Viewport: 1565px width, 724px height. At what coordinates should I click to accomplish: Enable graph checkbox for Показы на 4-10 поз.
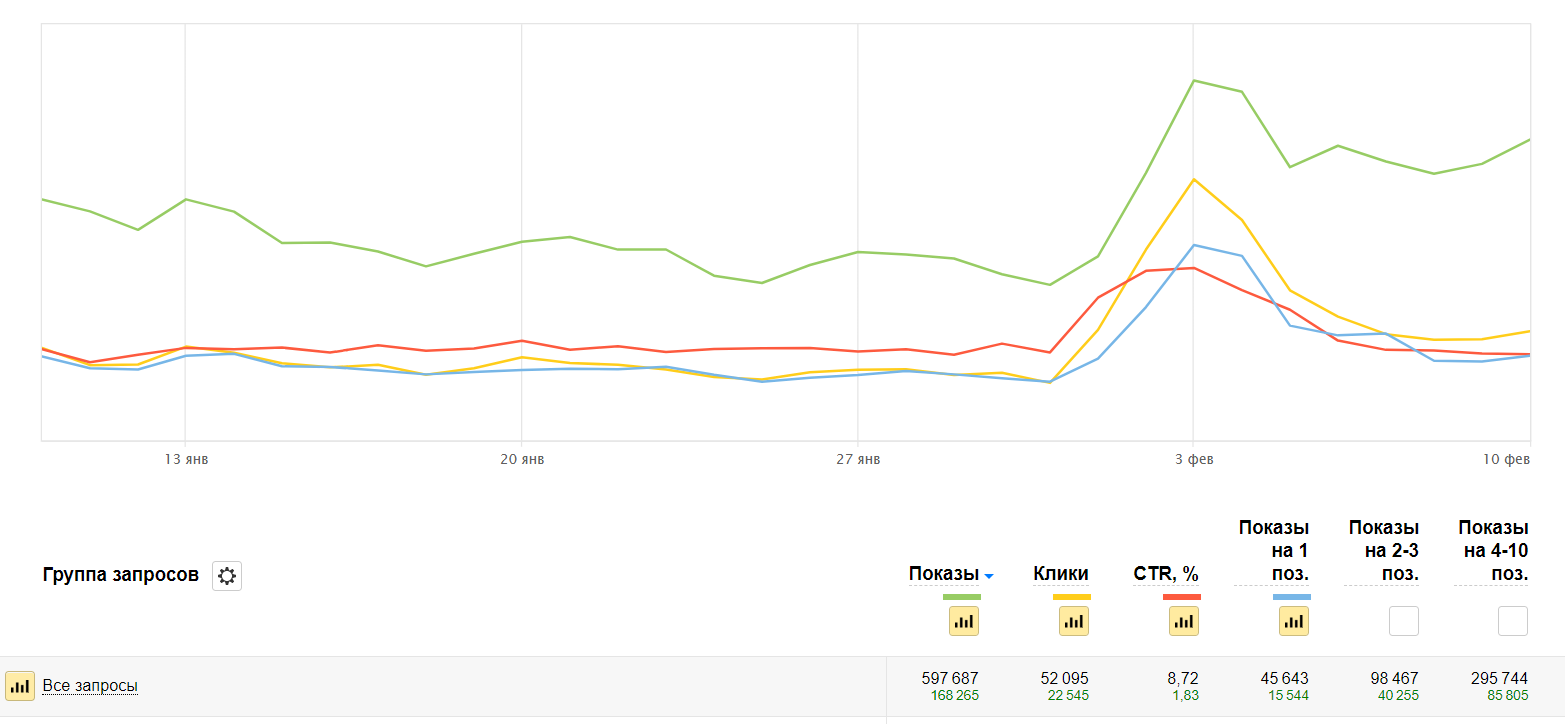coord(1513,621)
